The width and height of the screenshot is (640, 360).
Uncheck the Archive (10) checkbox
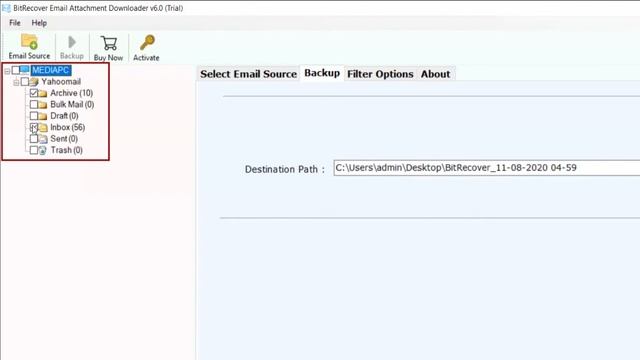click(34, 93)
